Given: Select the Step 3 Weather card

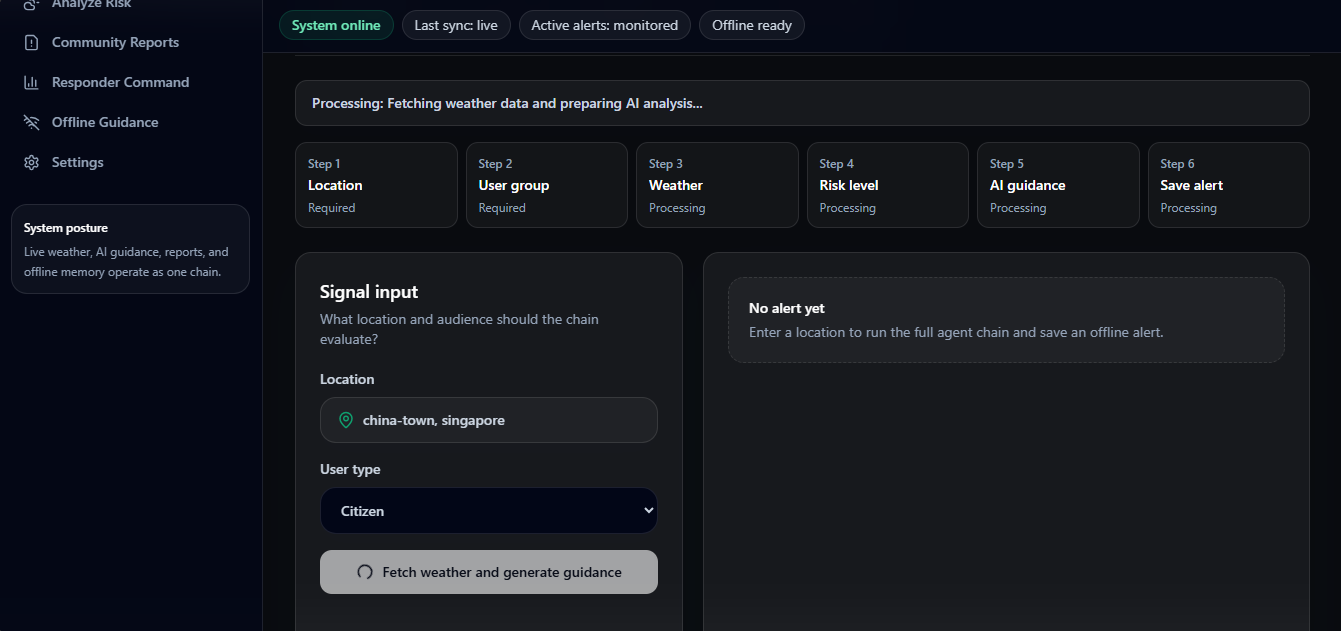Looking at the screenshot, I should pyautogui.click(x=717, y=185).
